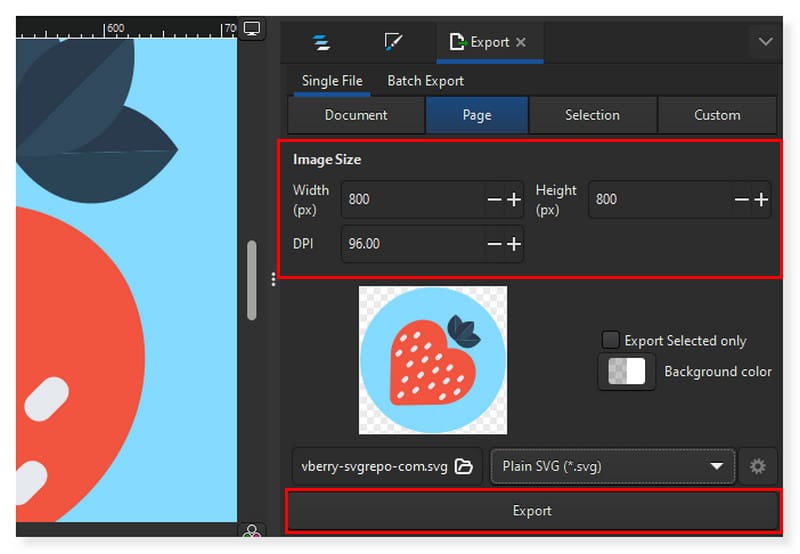This screenshot has height=554, width=800.
Task: Toggle display mode icon above canvas scrollbar
Action: (x=252, y=29)
